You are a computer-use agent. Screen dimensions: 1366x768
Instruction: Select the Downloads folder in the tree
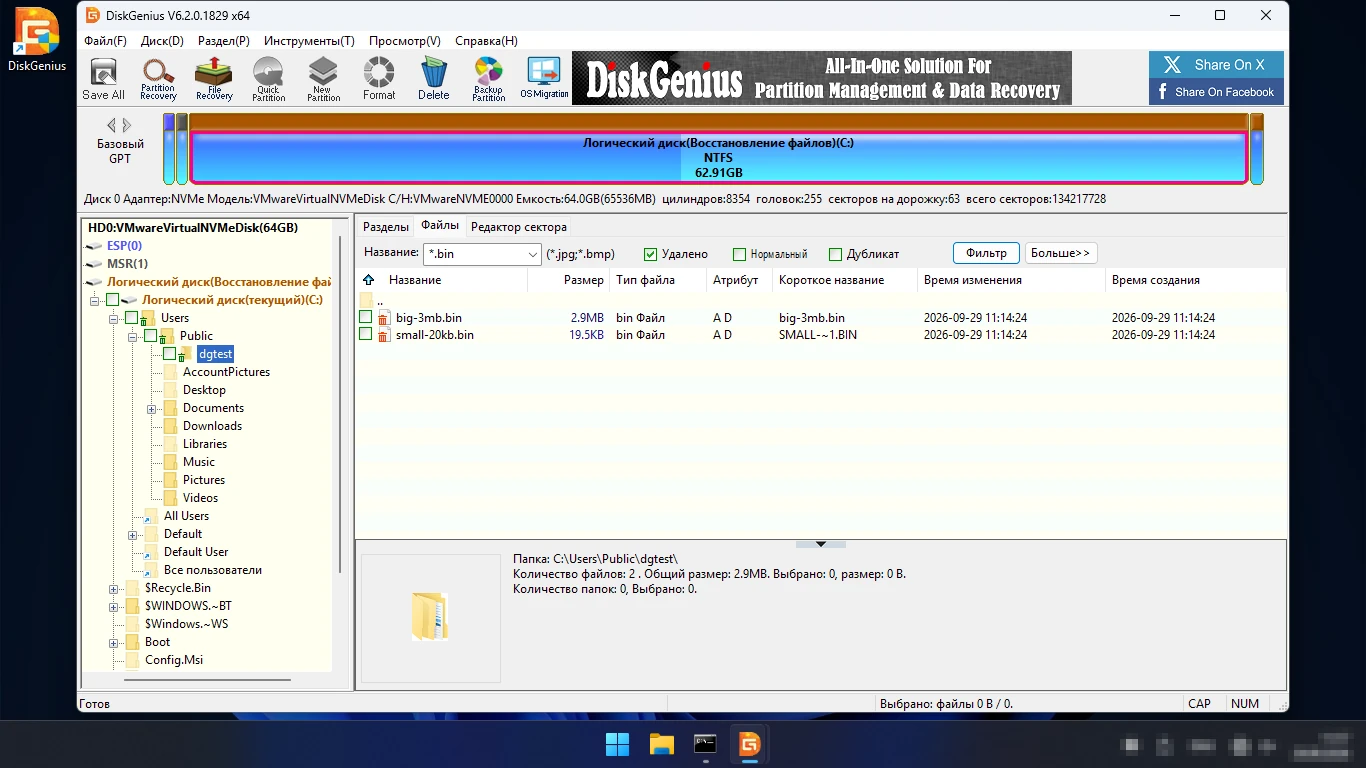(x=212, y=426)
